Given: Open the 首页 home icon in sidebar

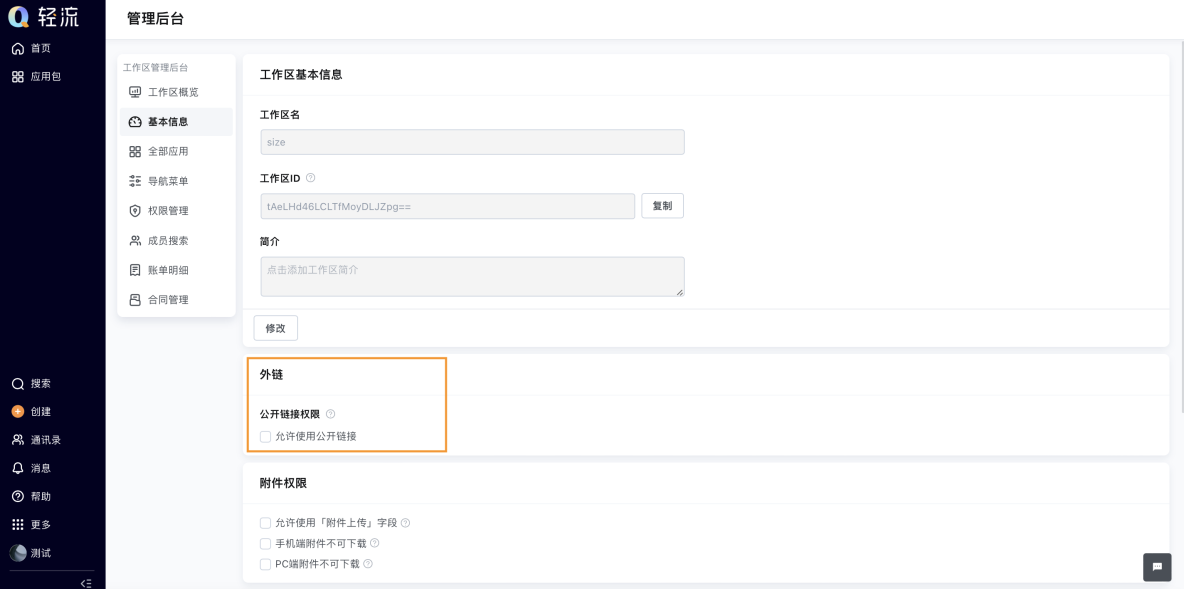Looking at the screenshot, I should point(18,48).
